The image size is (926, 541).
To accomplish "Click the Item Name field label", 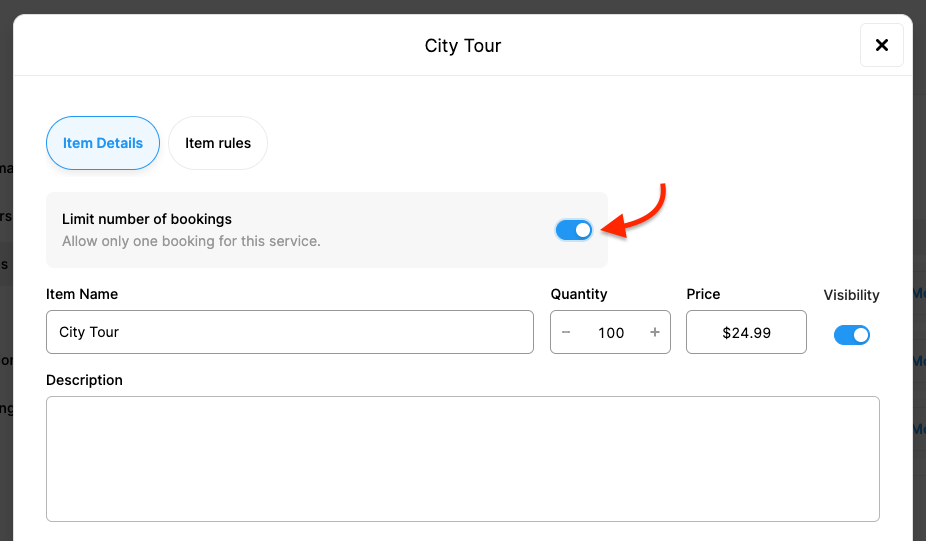I will tap(82, 294).
